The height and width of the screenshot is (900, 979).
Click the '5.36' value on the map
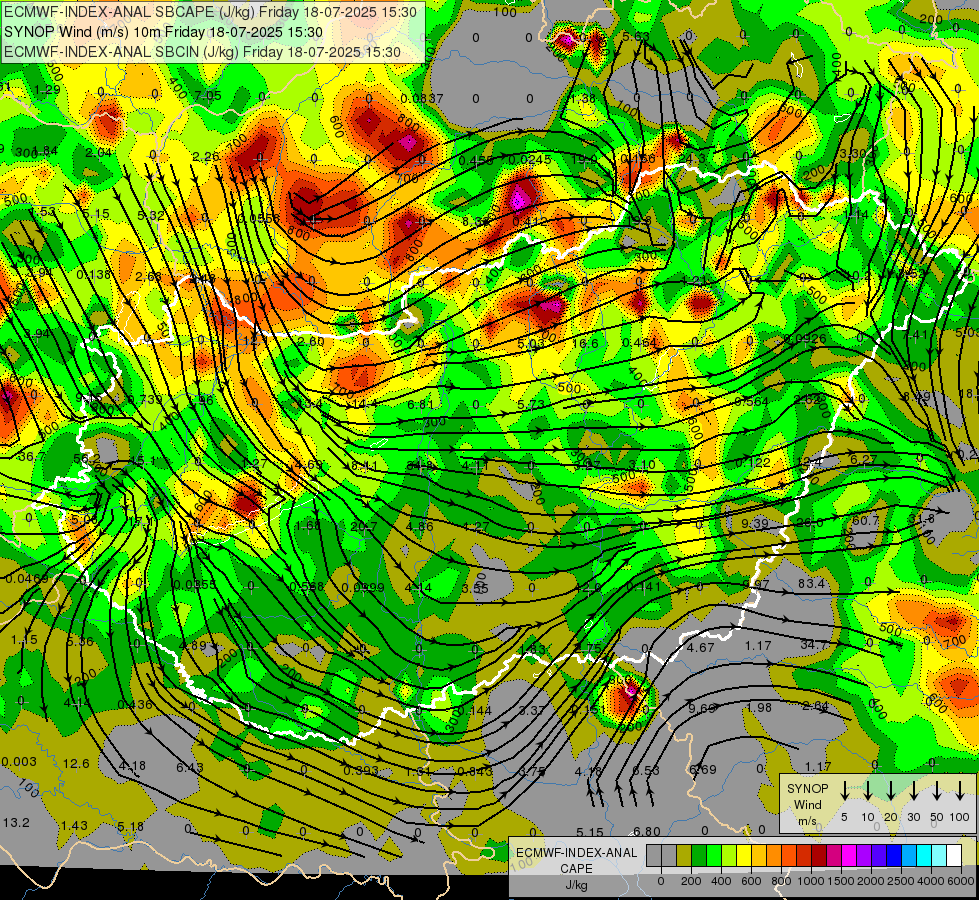[x=80, y=641]
